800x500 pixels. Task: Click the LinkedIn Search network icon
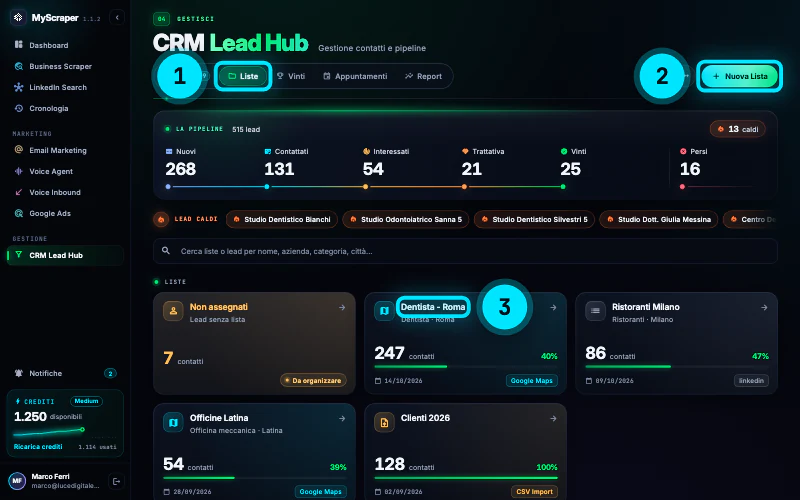pos(19,87)
